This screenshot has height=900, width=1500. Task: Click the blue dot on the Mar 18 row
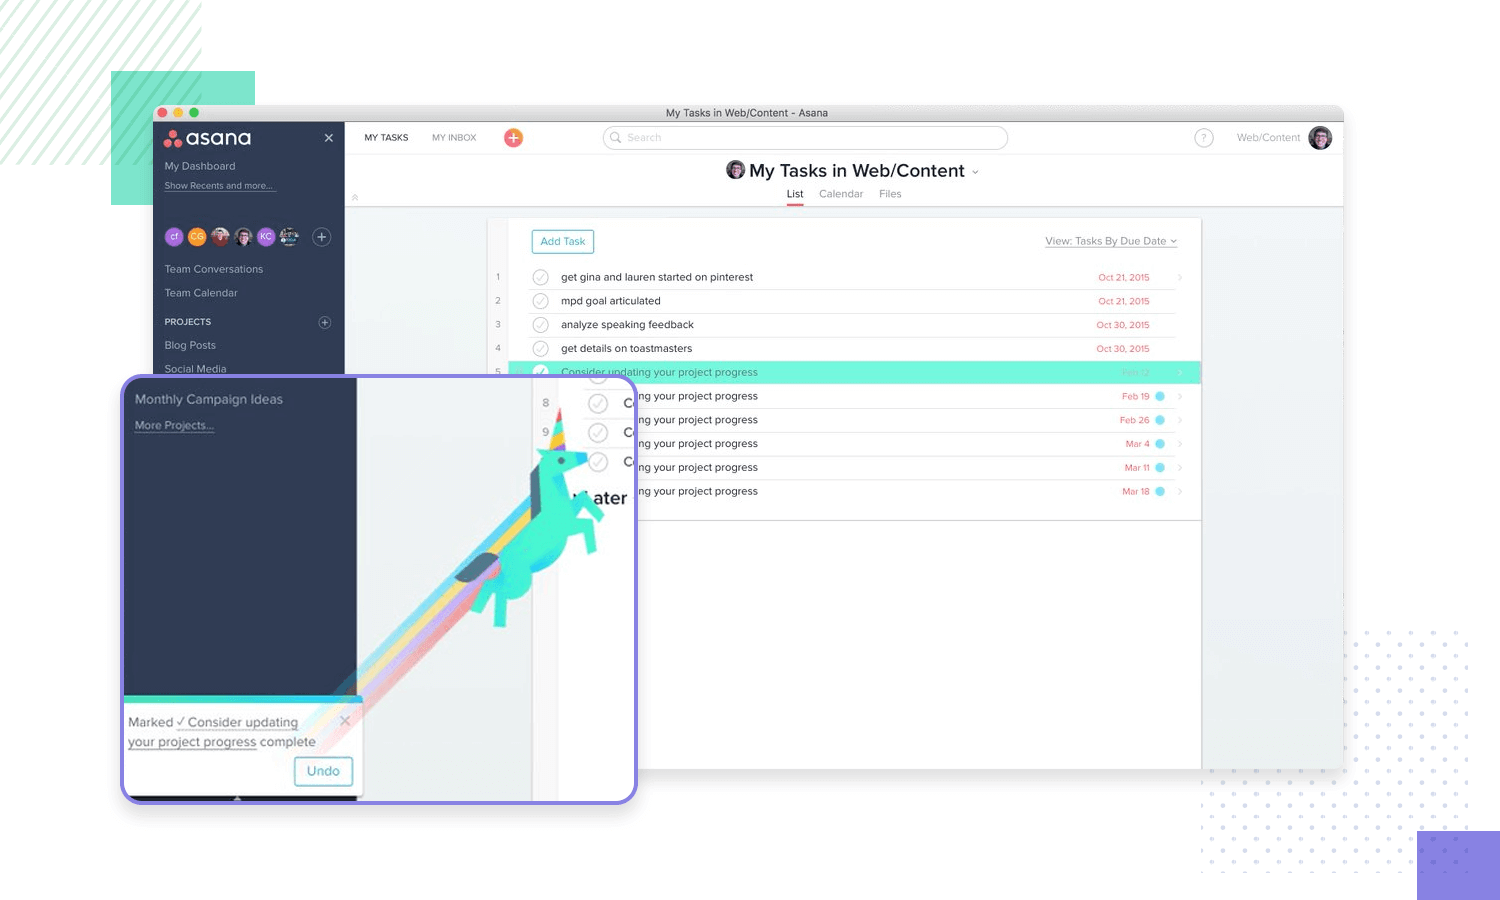[x=1160, y=492]
